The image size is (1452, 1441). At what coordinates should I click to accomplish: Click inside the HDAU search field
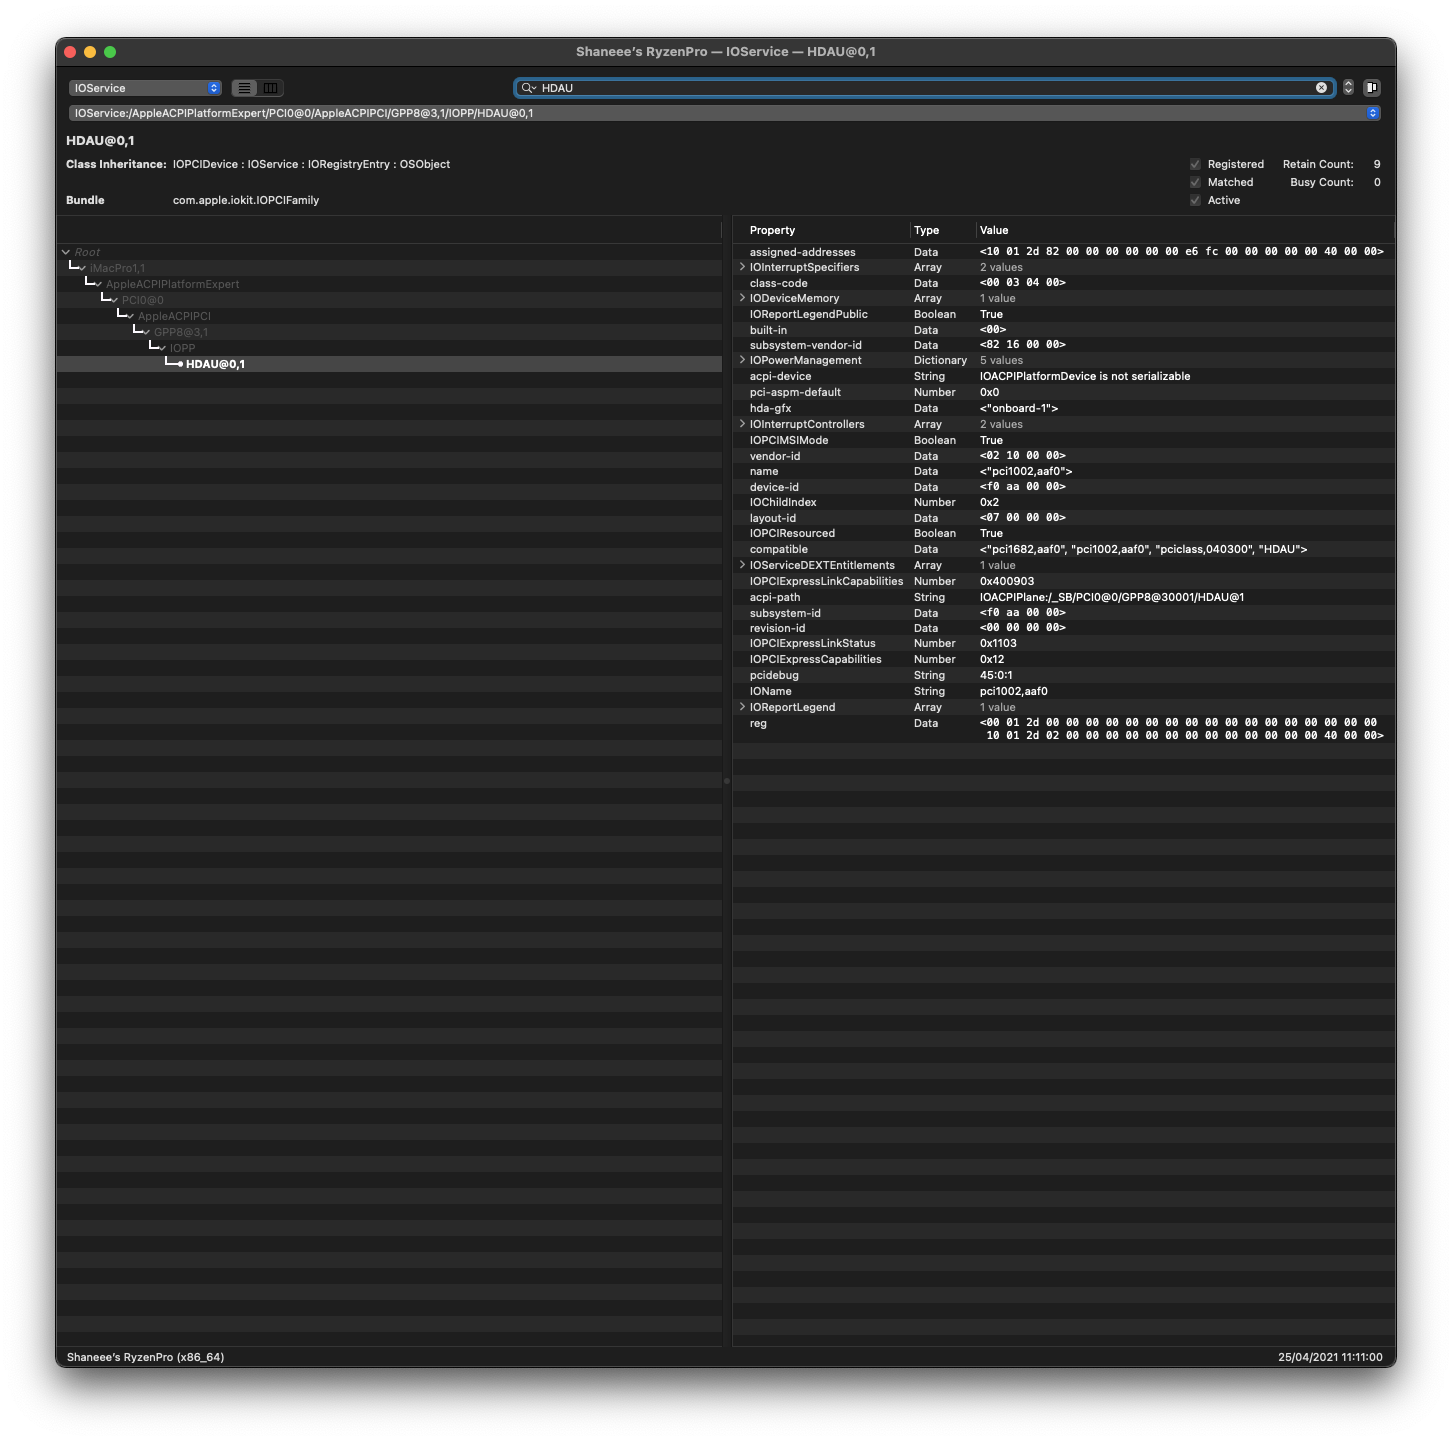[900, 88]
